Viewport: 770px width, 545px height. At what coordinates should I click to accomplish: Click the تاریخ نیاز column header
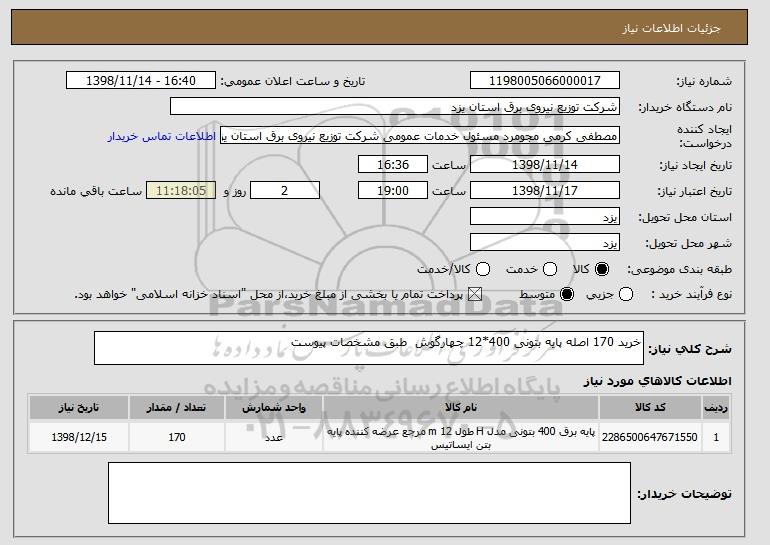[79, 408]
